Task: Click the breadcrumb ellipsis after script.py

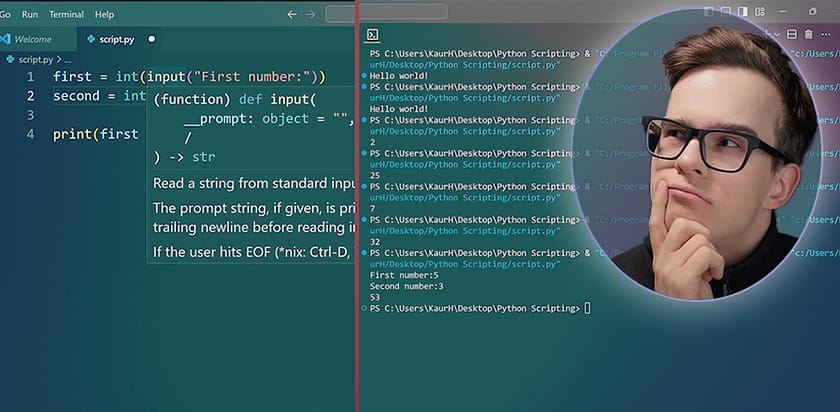Action: point(68,60)
